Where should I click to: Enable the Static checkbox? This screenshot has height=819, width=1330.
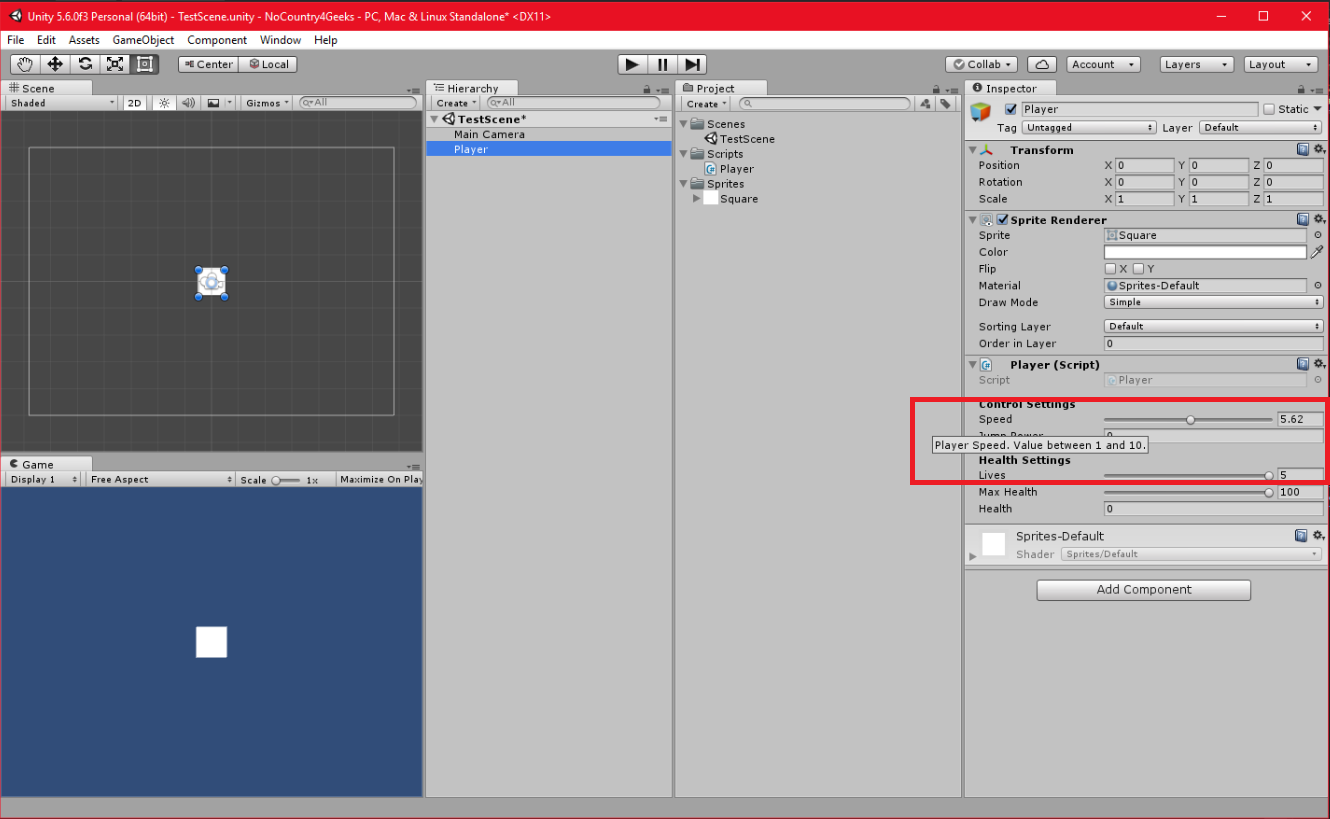tap(1269, 109)
